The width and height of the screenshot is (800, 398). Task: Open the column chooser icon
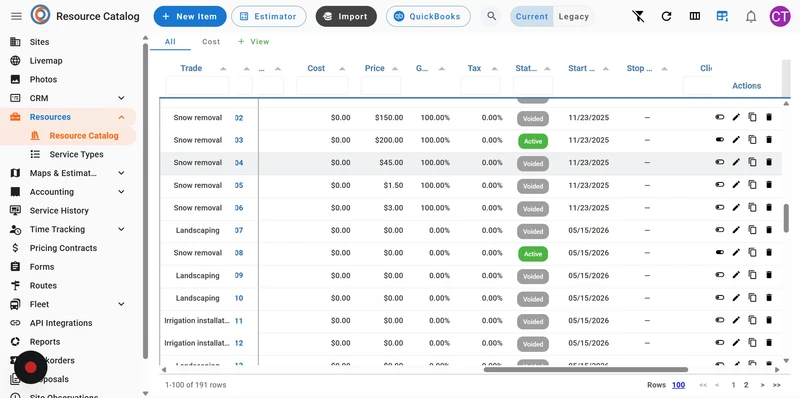(x=694, y=16)
